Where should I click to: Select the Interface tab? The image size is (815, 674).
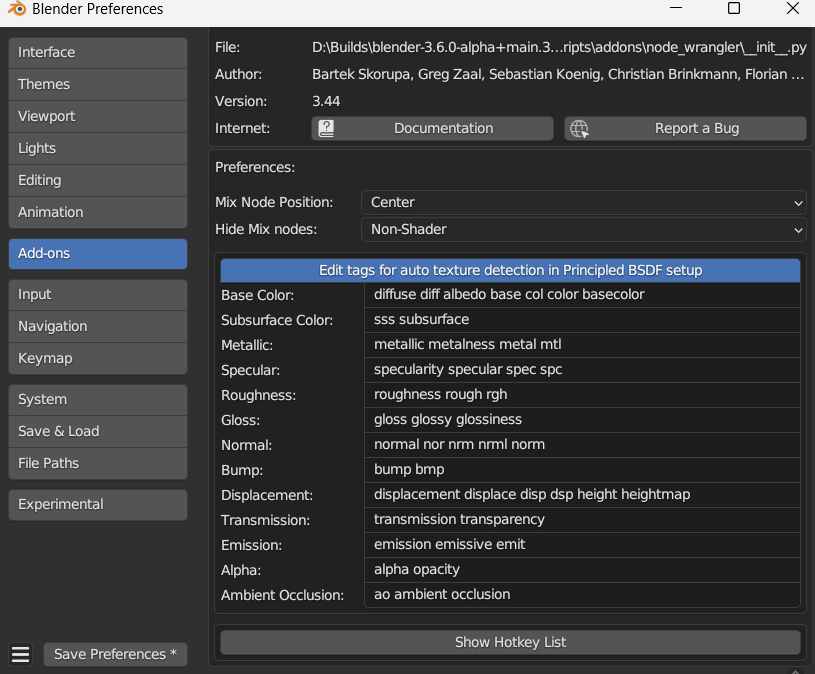click(x=97, y=52)
